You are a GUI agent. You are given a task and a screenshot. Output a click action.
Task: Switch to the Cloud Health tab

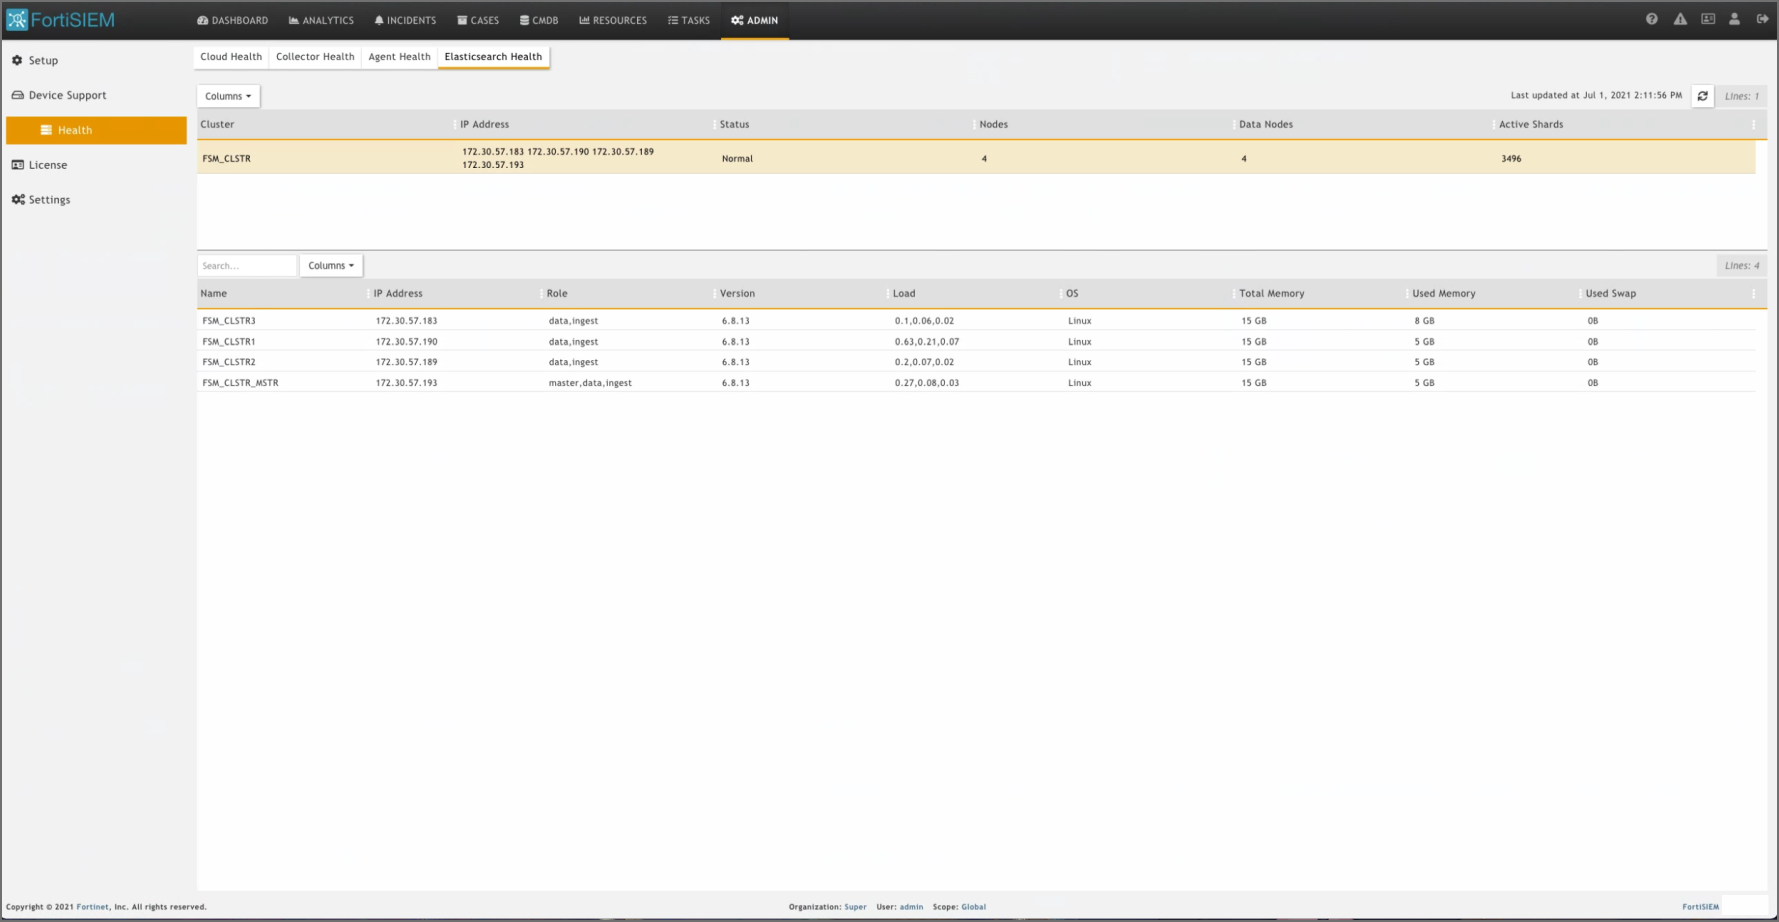(231, 57)
